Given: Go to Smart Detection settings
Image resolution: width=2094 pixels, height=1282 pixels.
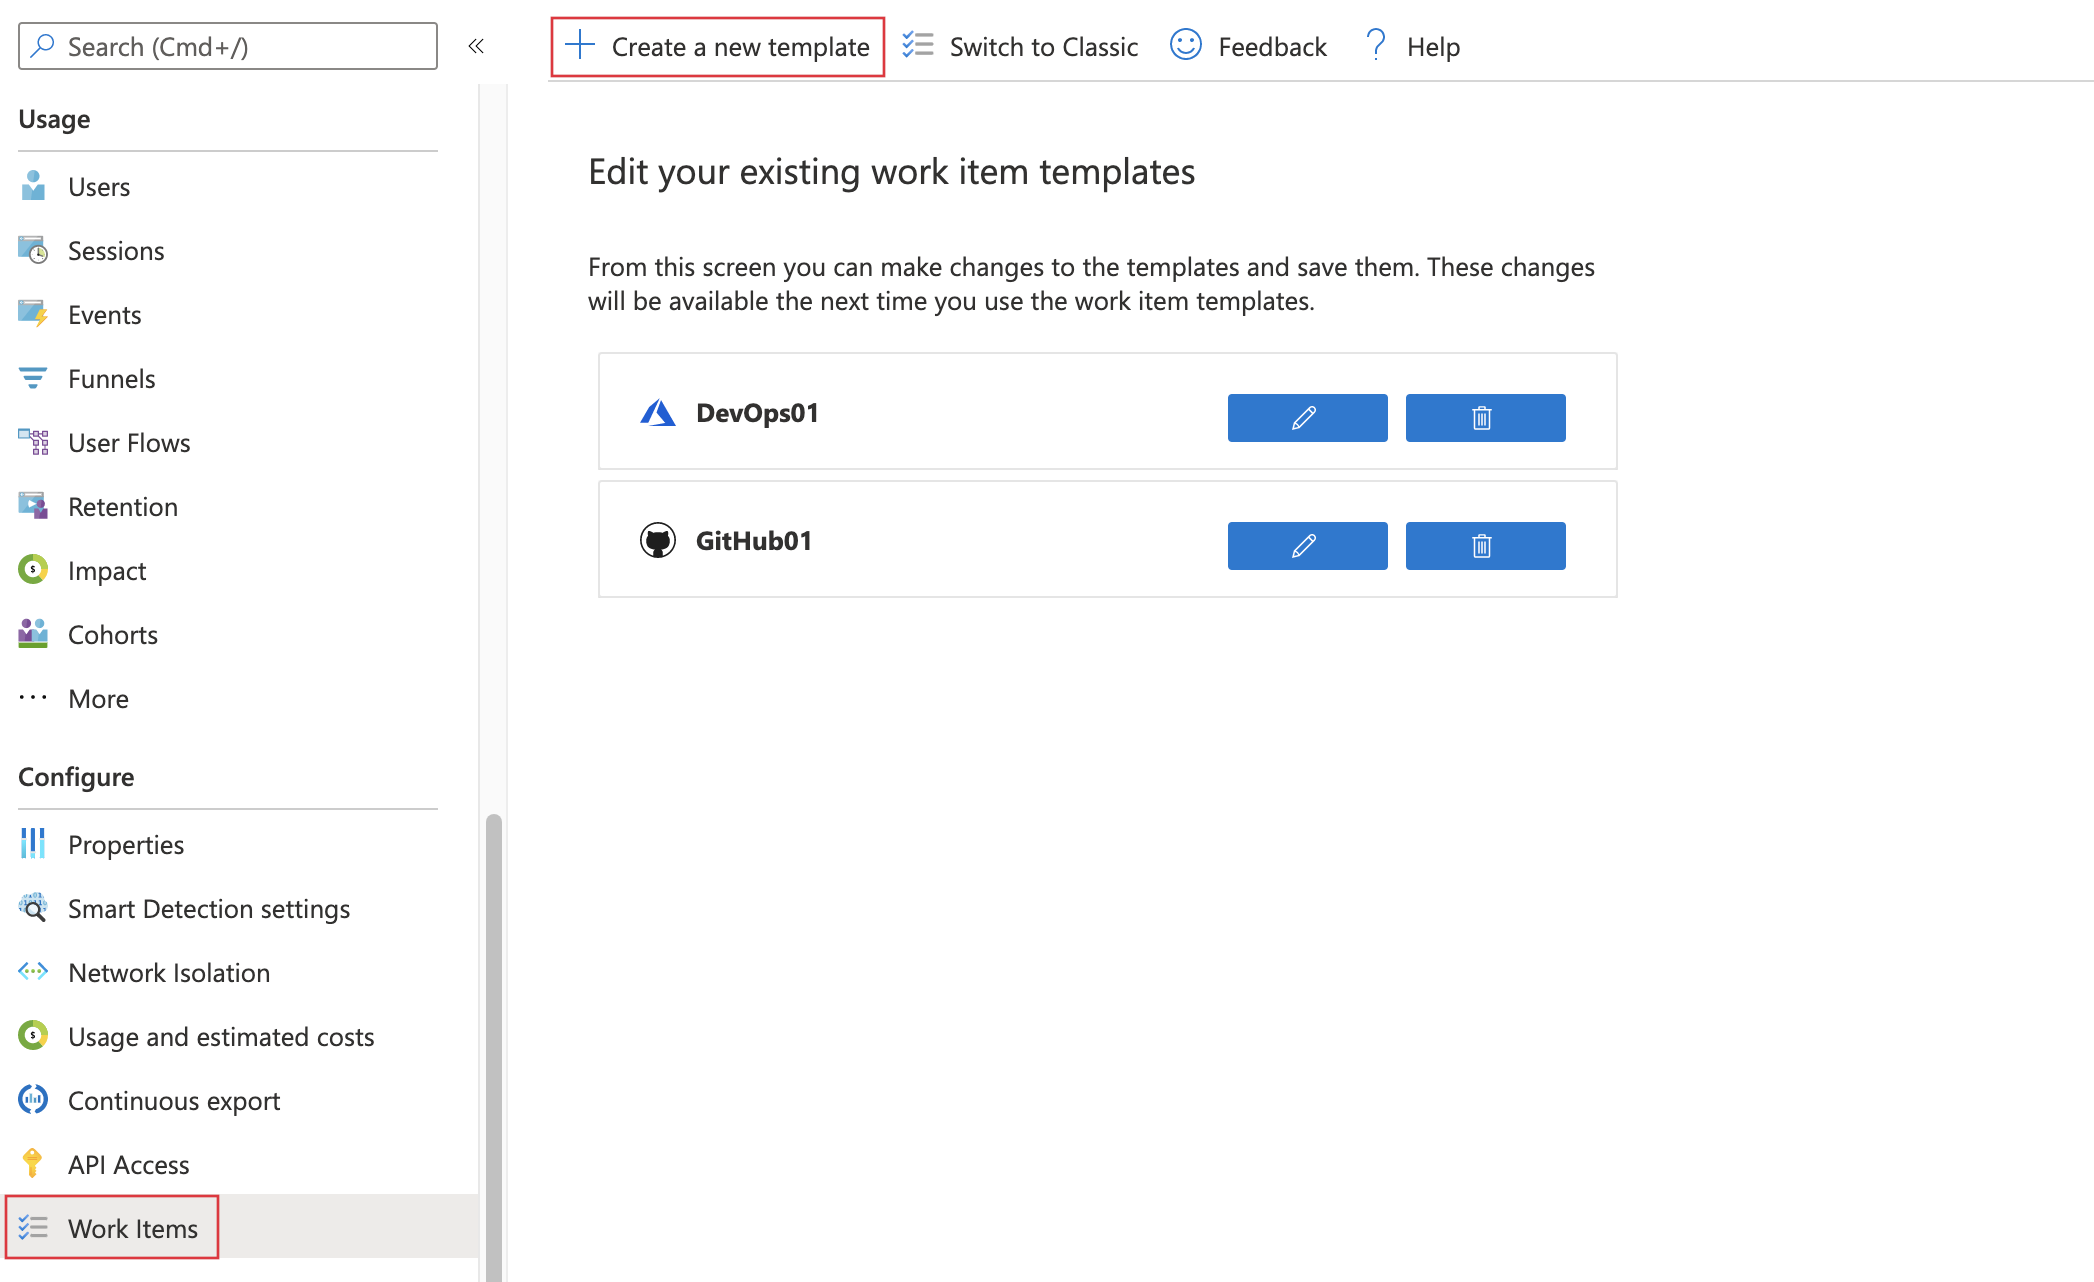Looking at the screenshot, I should click(x=208, y=909).
